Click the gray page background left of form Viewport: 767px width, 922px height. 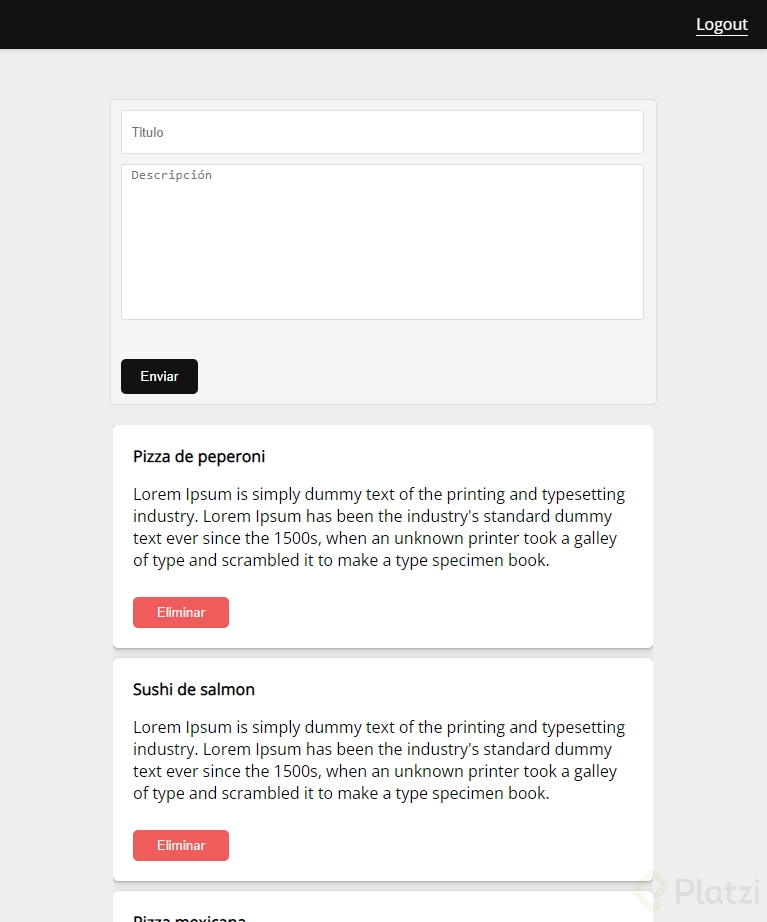click(55, 300)
